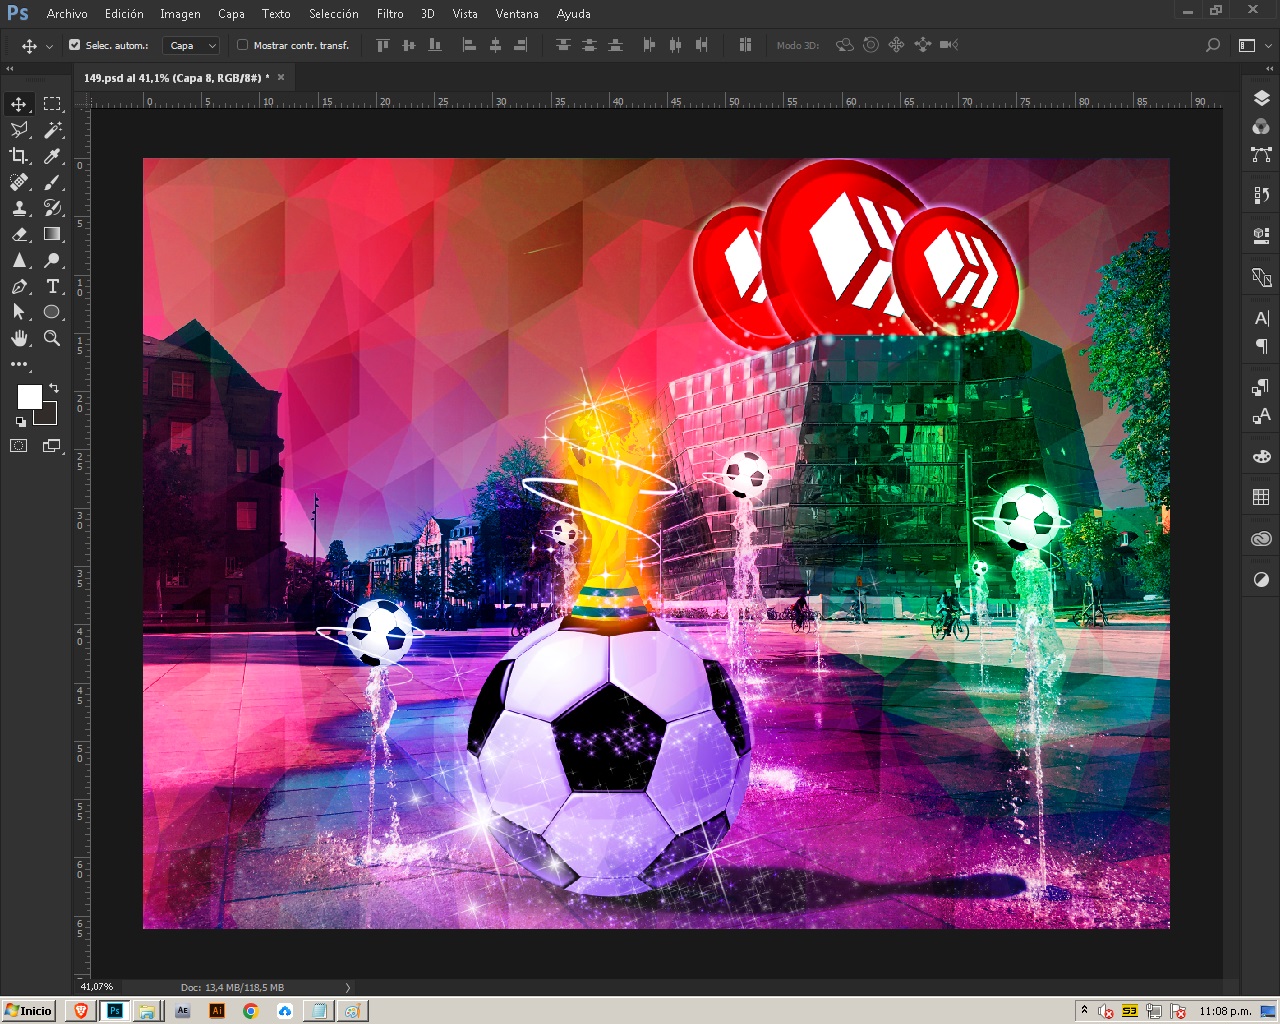Open the History panel icon
1280x1024 pixels.
click(1261, 195)
